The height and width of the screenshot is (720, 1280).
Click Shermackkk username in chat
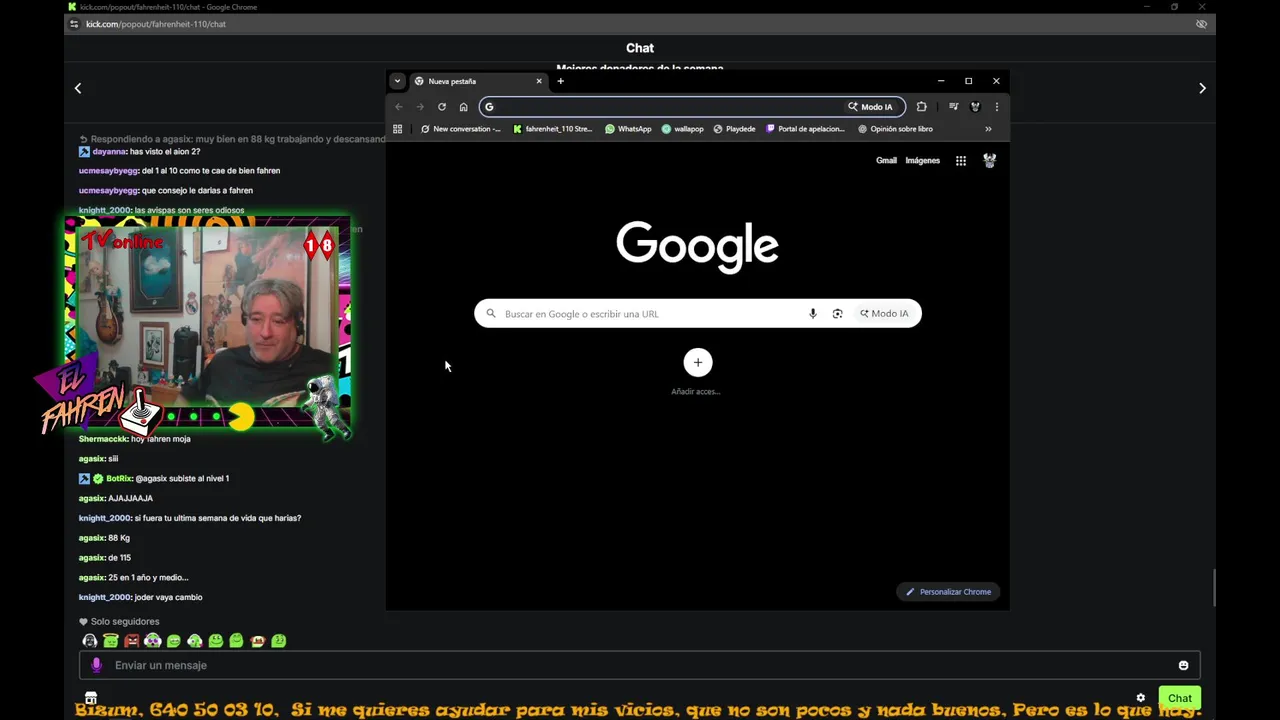103,439
